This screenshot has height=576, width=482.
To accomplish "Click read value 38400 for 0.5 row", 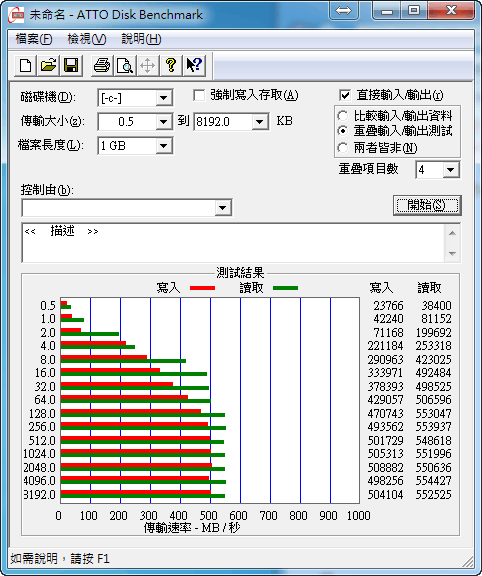I will click(436, 306).
